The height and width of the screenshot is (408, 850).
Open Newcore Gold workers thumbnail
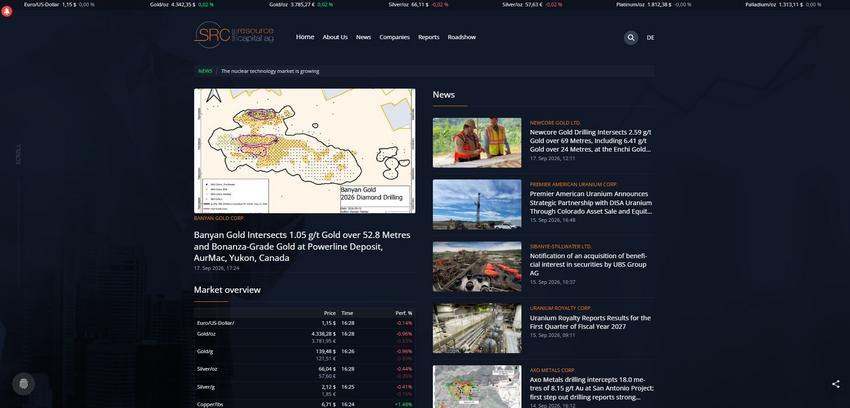pos(476,143)
